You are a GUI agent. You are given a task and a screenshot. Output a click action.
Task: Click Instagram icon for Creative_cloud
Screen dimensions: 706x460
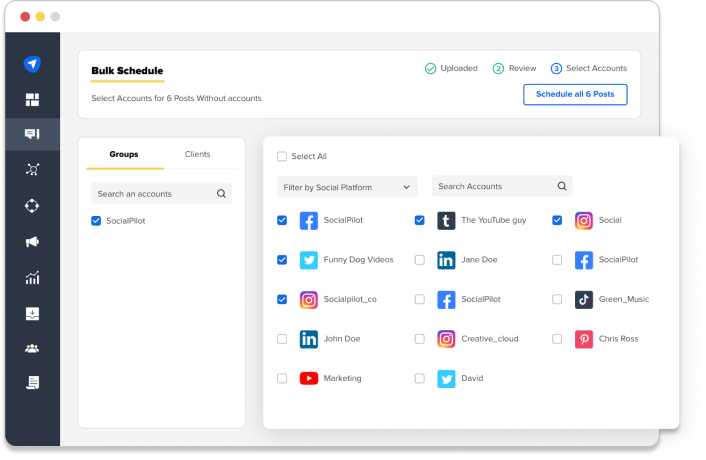446,339
